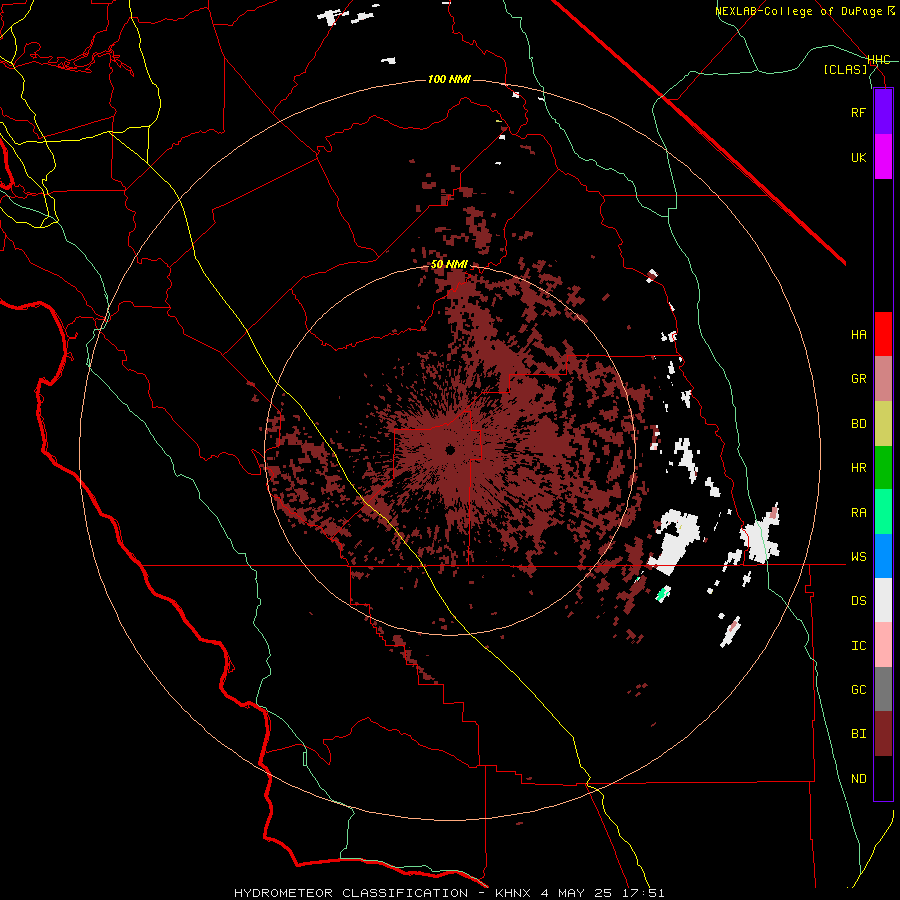Click the 100 NMI range ring label

click(x=449, y=79)
